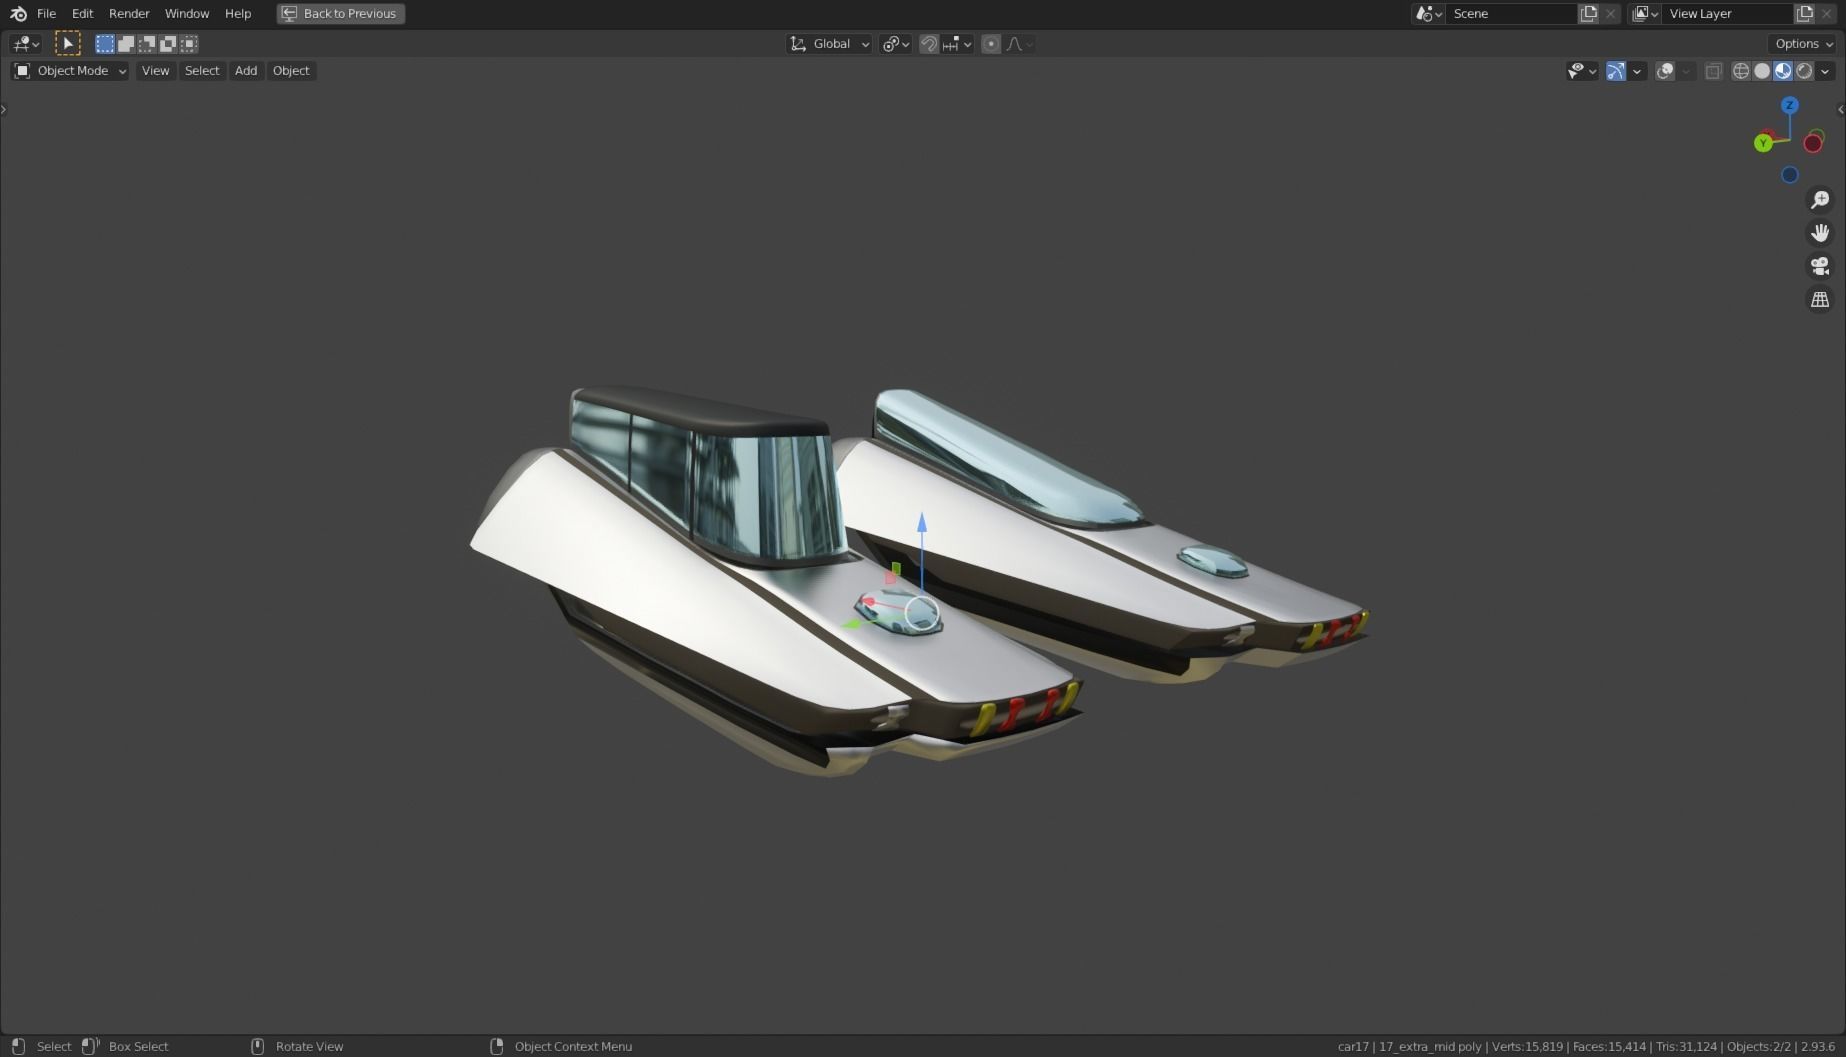1846x1057 pixels.
Task: Choose Set new selection mode icon
Action: [x=105, y=43]
